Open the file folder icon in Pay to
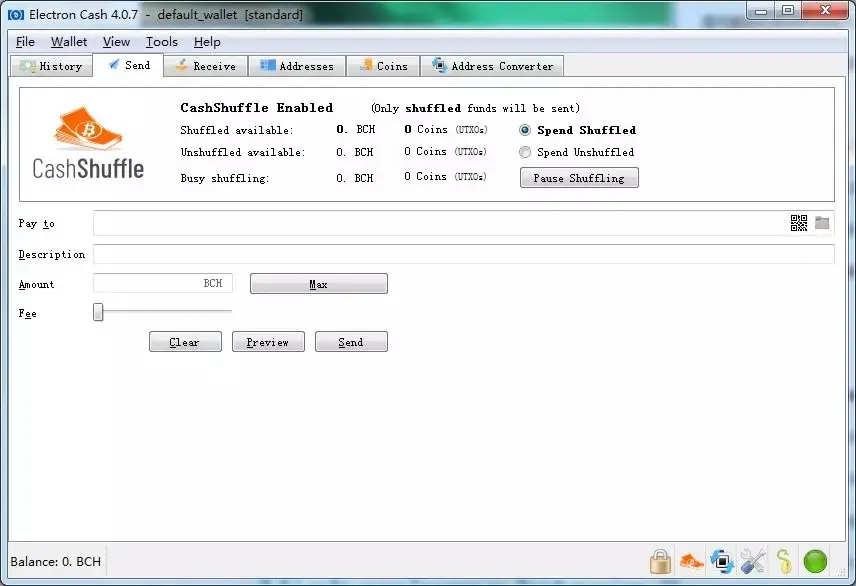The image size is (856, 586). [x=822, y=223]
